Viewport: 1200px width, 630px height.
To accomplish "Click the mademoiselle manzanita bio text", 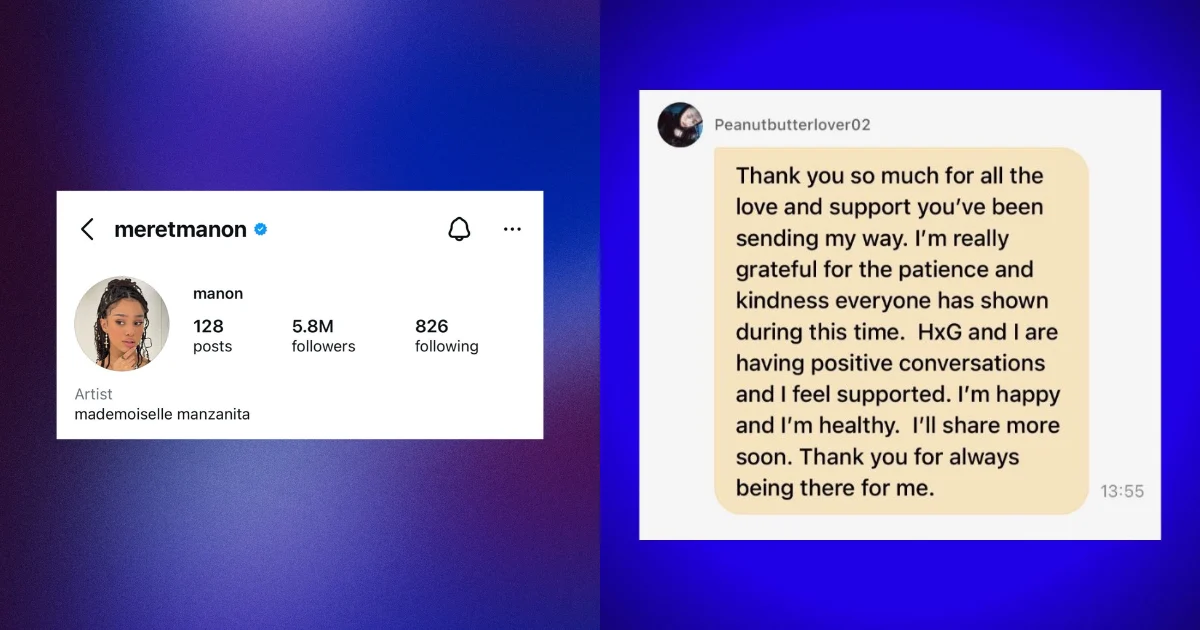I will tap(162, 414).
